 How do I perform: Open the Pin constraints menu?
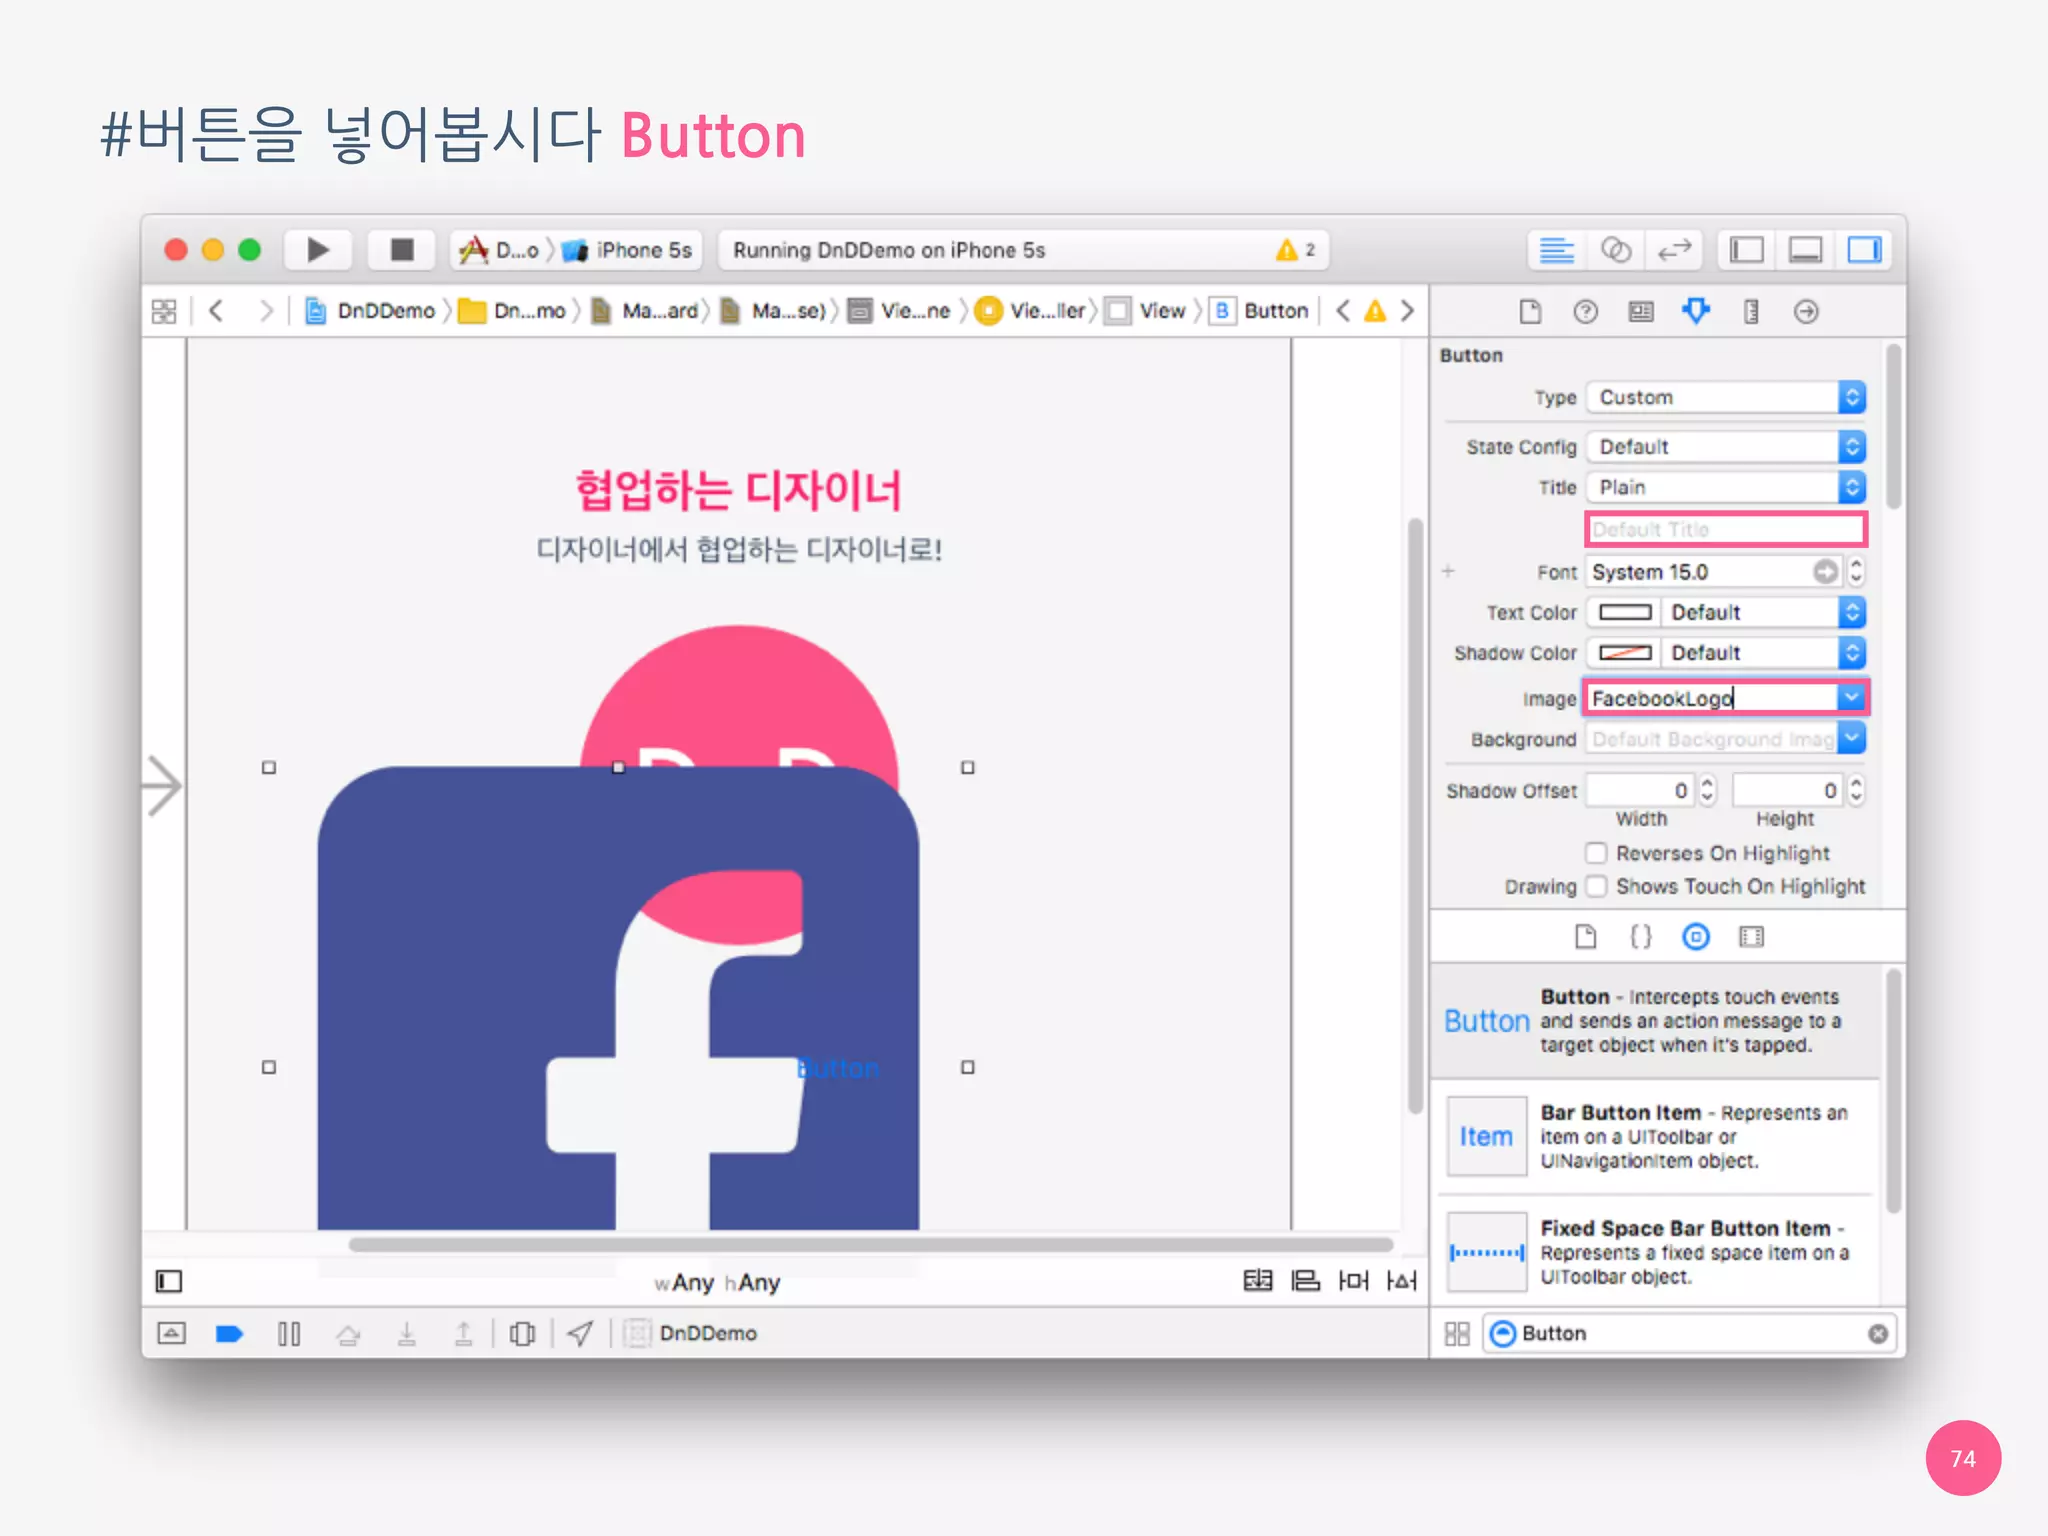point(1353,1281)
